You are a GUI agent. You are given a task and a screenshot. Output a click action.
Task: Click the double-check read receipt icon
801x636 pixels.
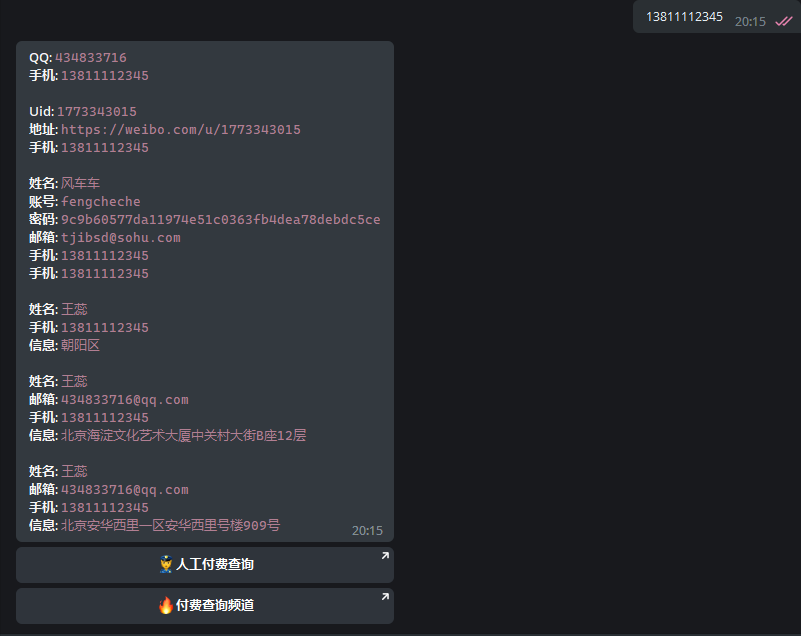point(783,21)
